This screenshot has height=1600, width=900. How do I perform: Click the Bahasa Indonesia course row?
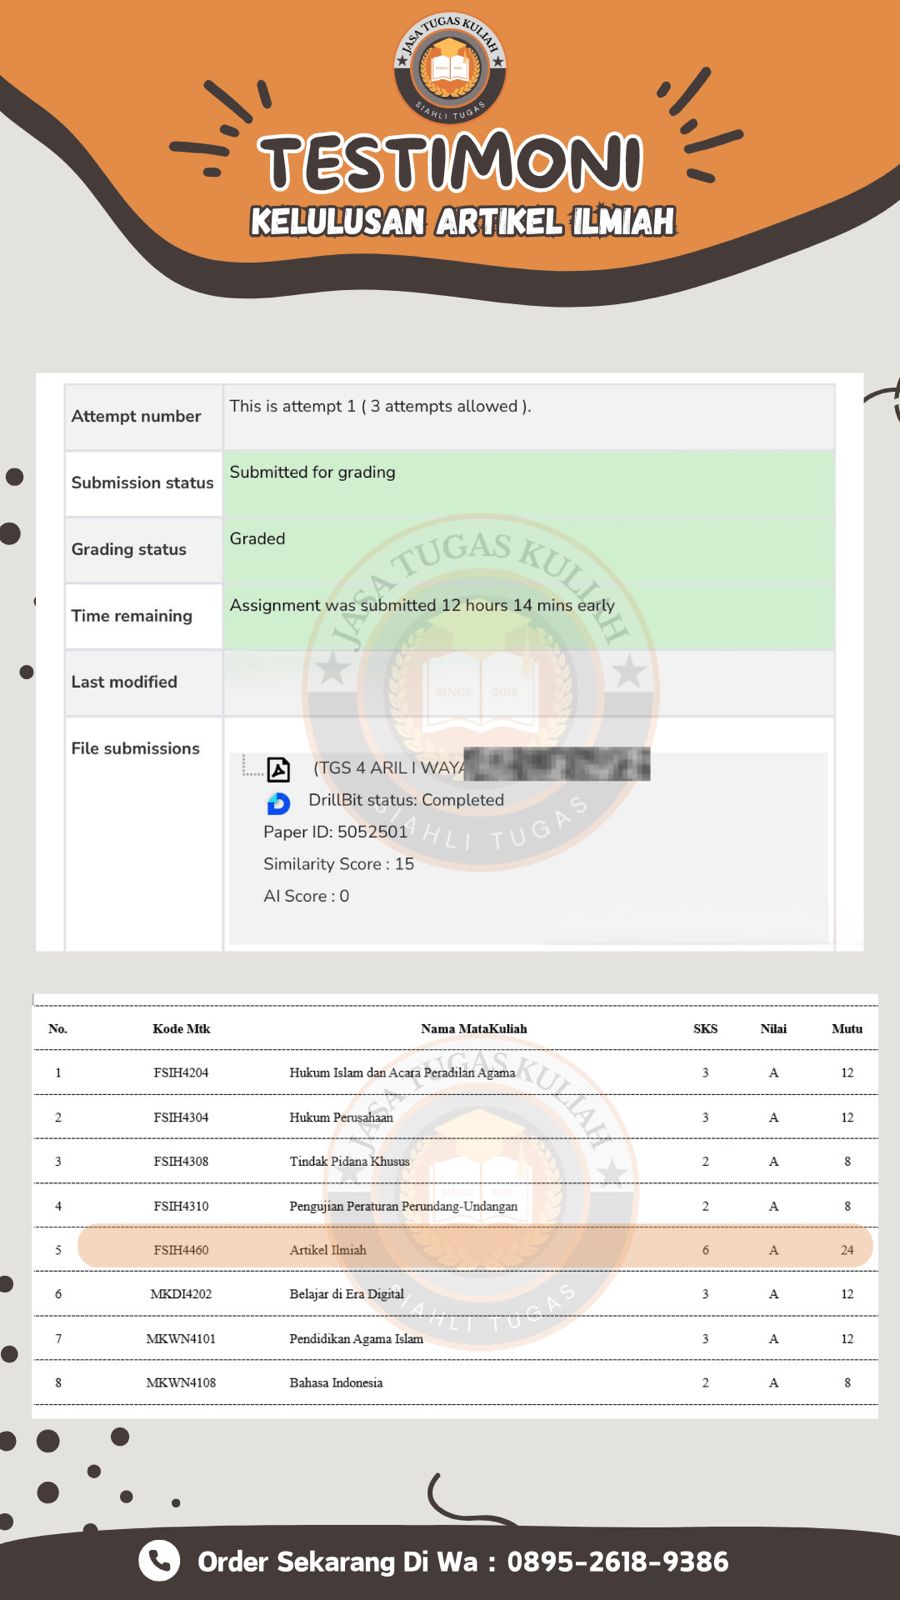pos(455,1383)
